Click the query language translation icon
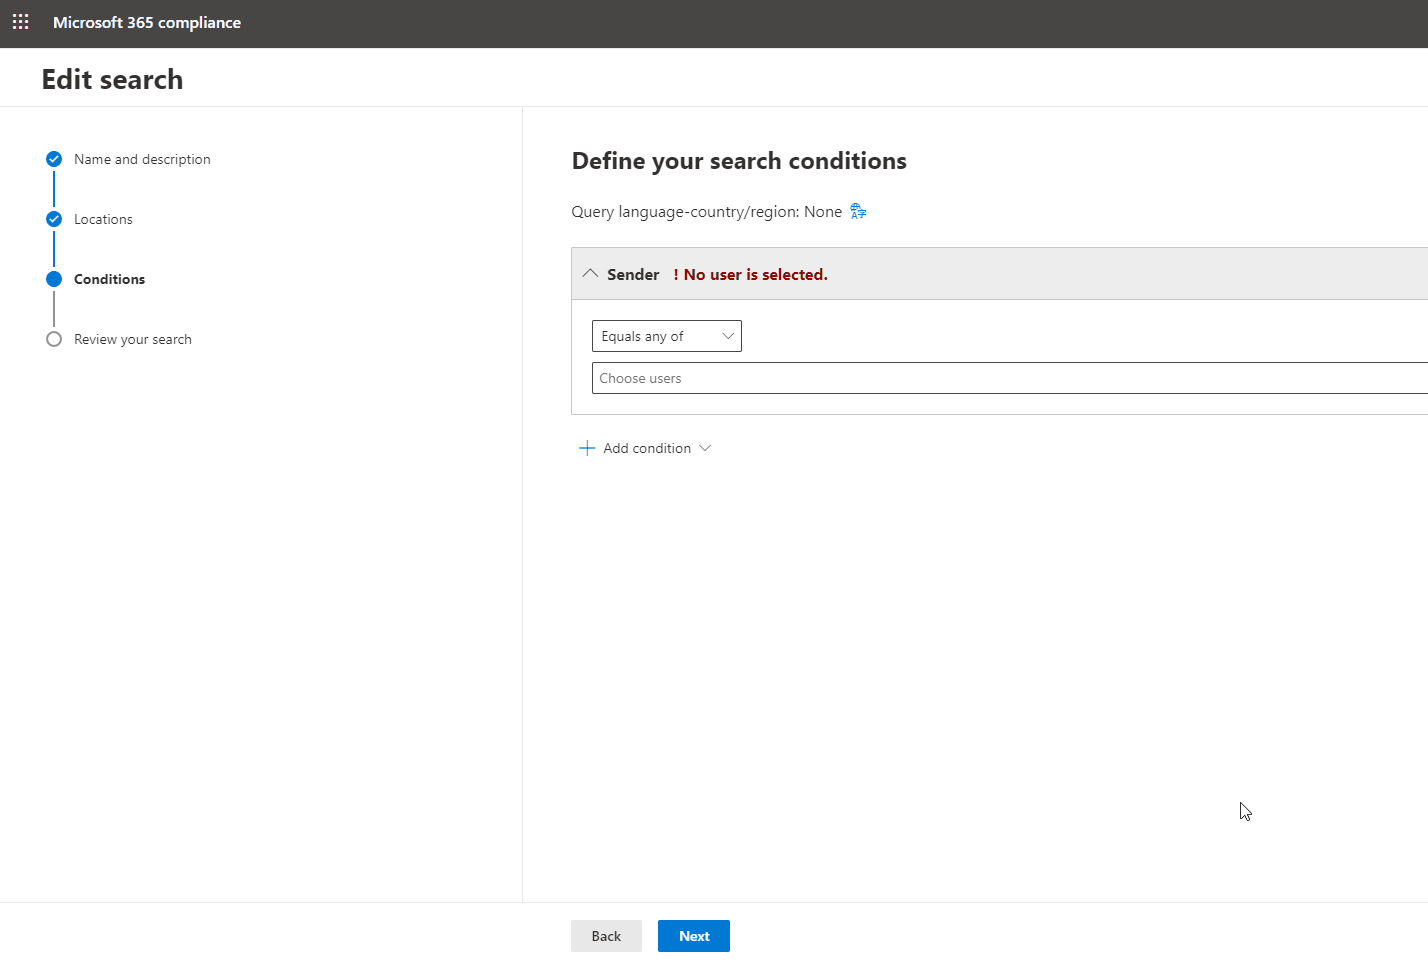1428x963 pixels. tap(857, 211)
